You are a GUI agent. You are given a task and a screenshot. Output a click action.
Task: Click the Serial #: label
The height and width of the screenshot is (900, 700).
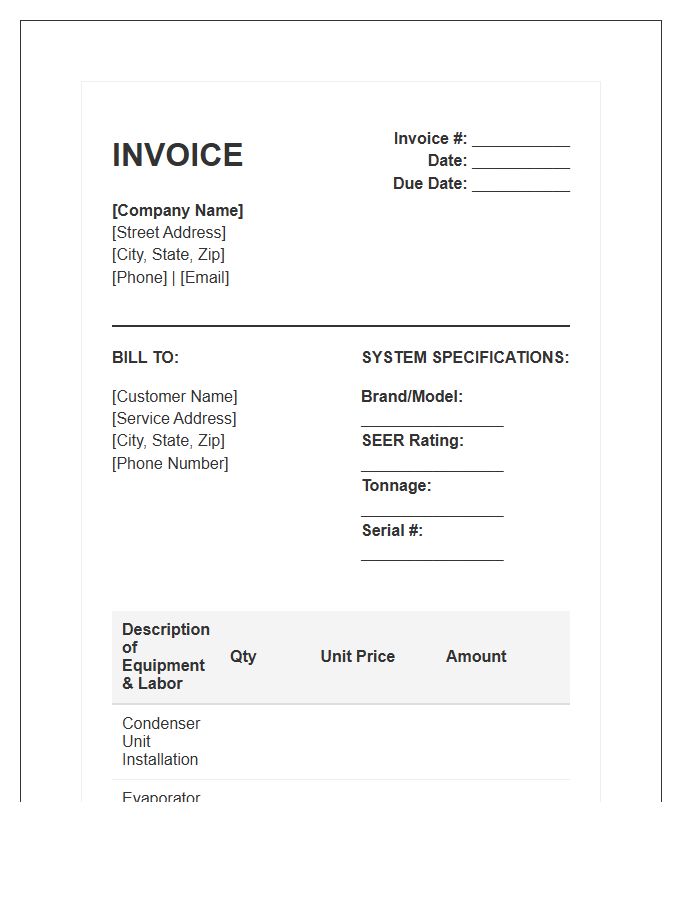[392, 530]
